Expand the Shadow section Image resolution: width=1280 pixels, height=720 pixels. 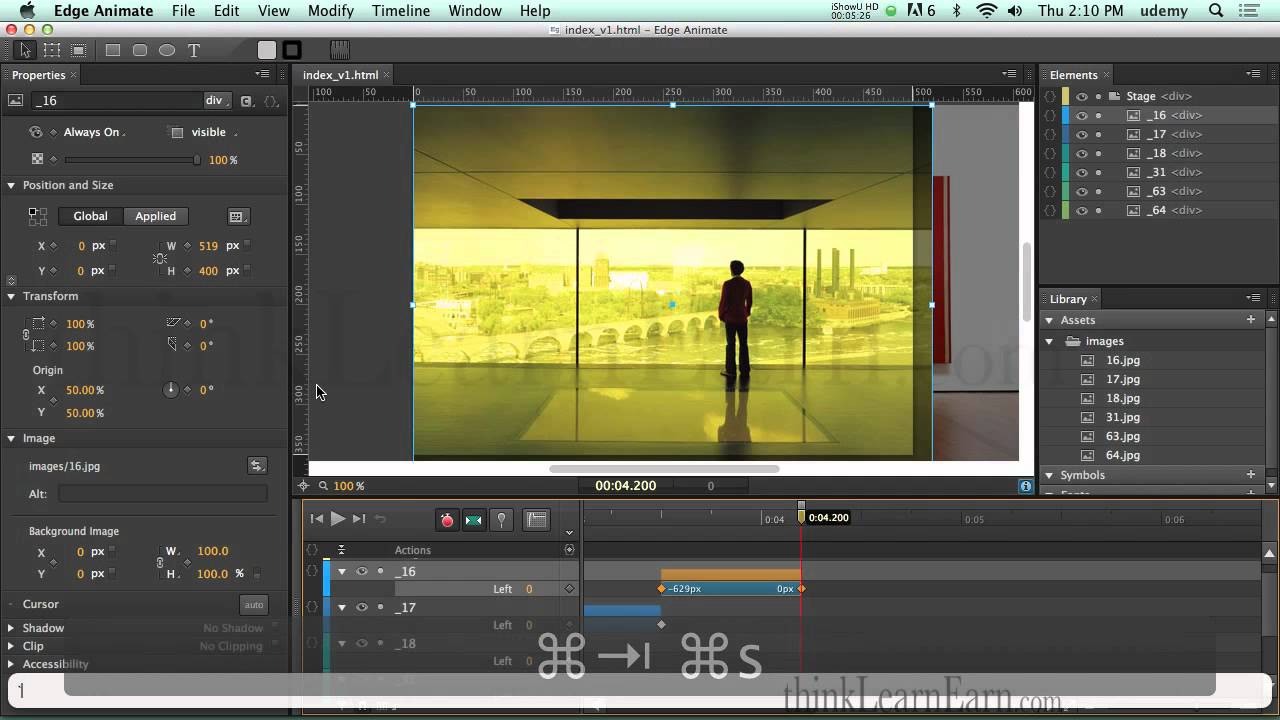click(11, 628)
